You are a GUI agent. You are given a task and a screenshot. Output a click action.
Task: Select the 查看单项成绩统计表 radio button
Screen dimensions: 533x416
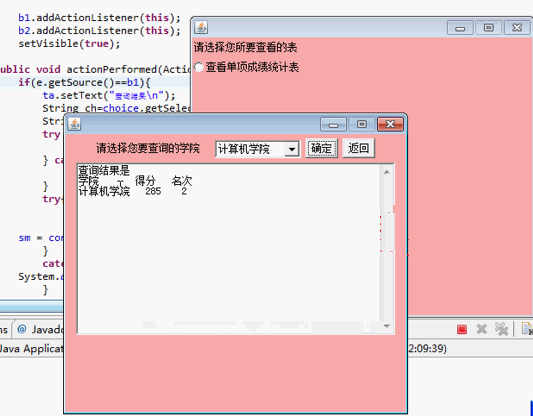point(199,67)
